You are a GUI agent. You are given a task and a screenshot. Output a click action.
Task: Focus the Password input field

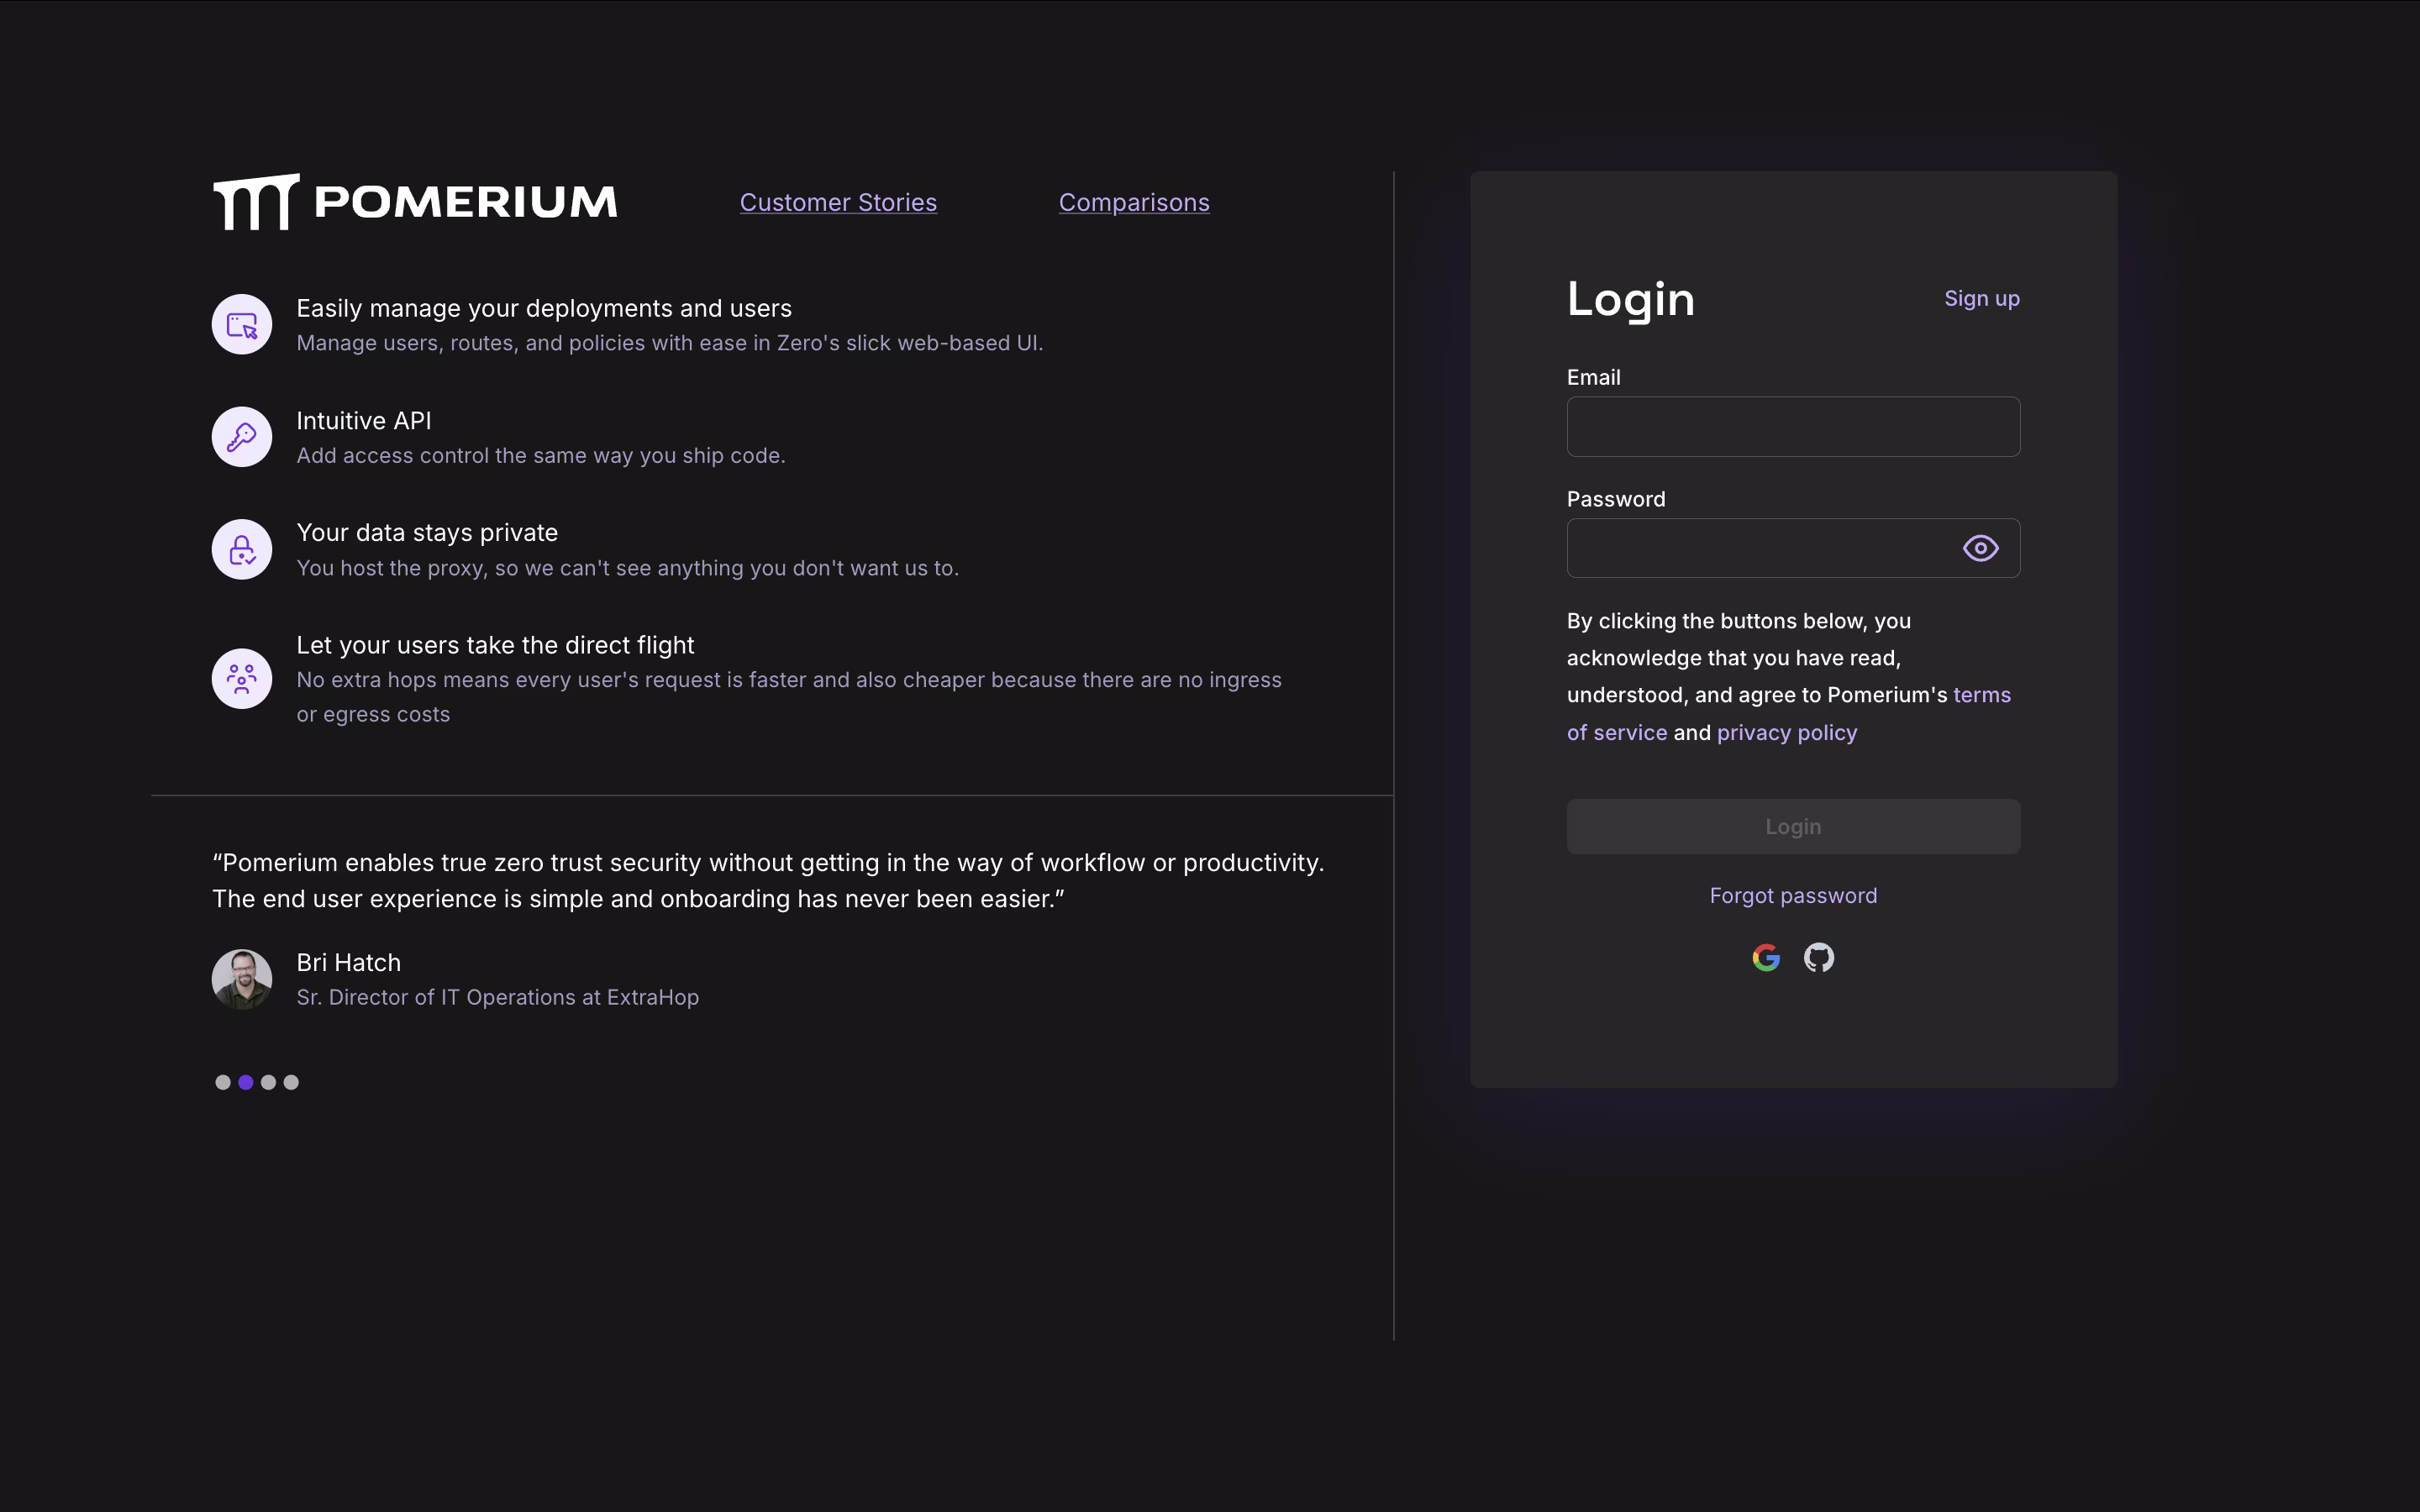[1793, 548]
